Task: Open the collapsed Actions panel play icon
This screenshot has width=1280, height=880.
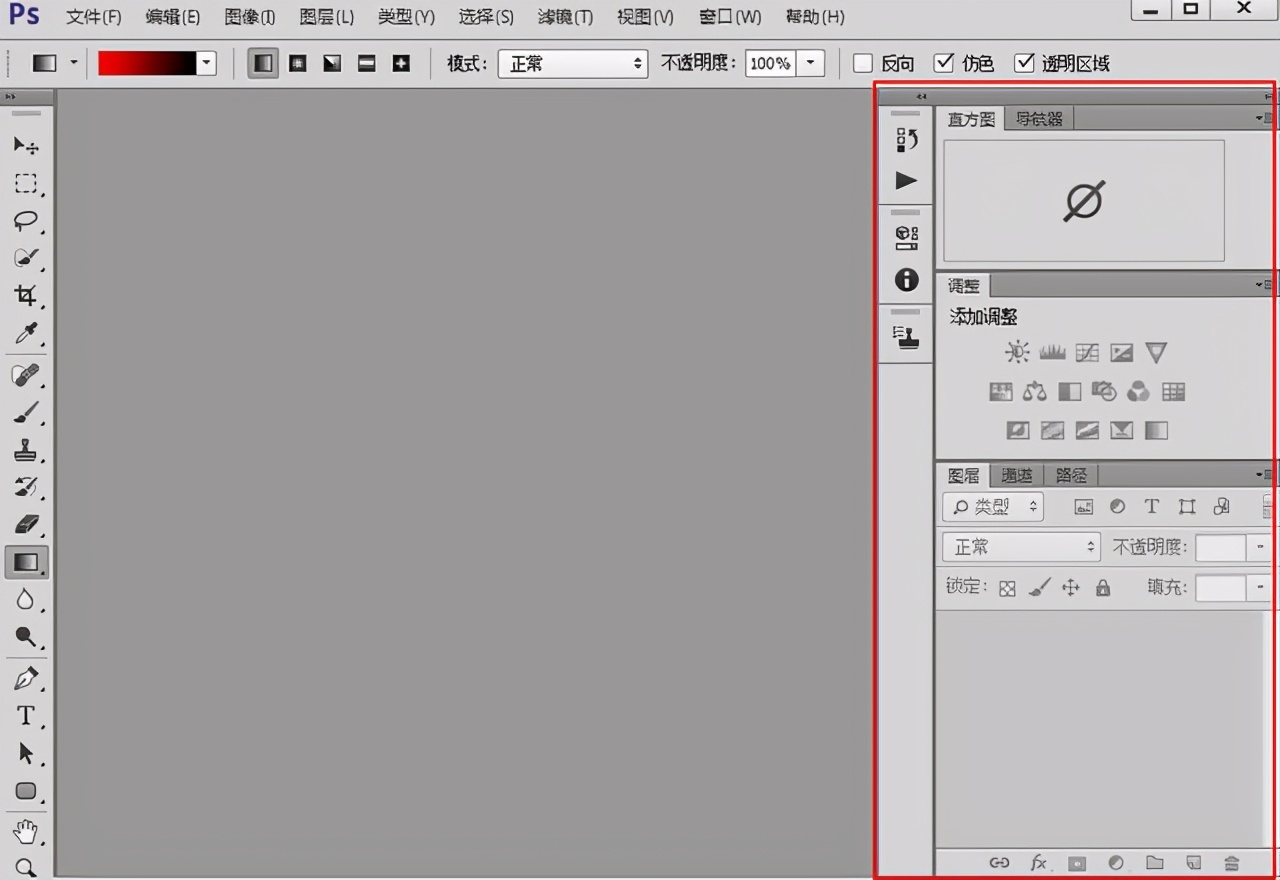Action: (906, 181)
